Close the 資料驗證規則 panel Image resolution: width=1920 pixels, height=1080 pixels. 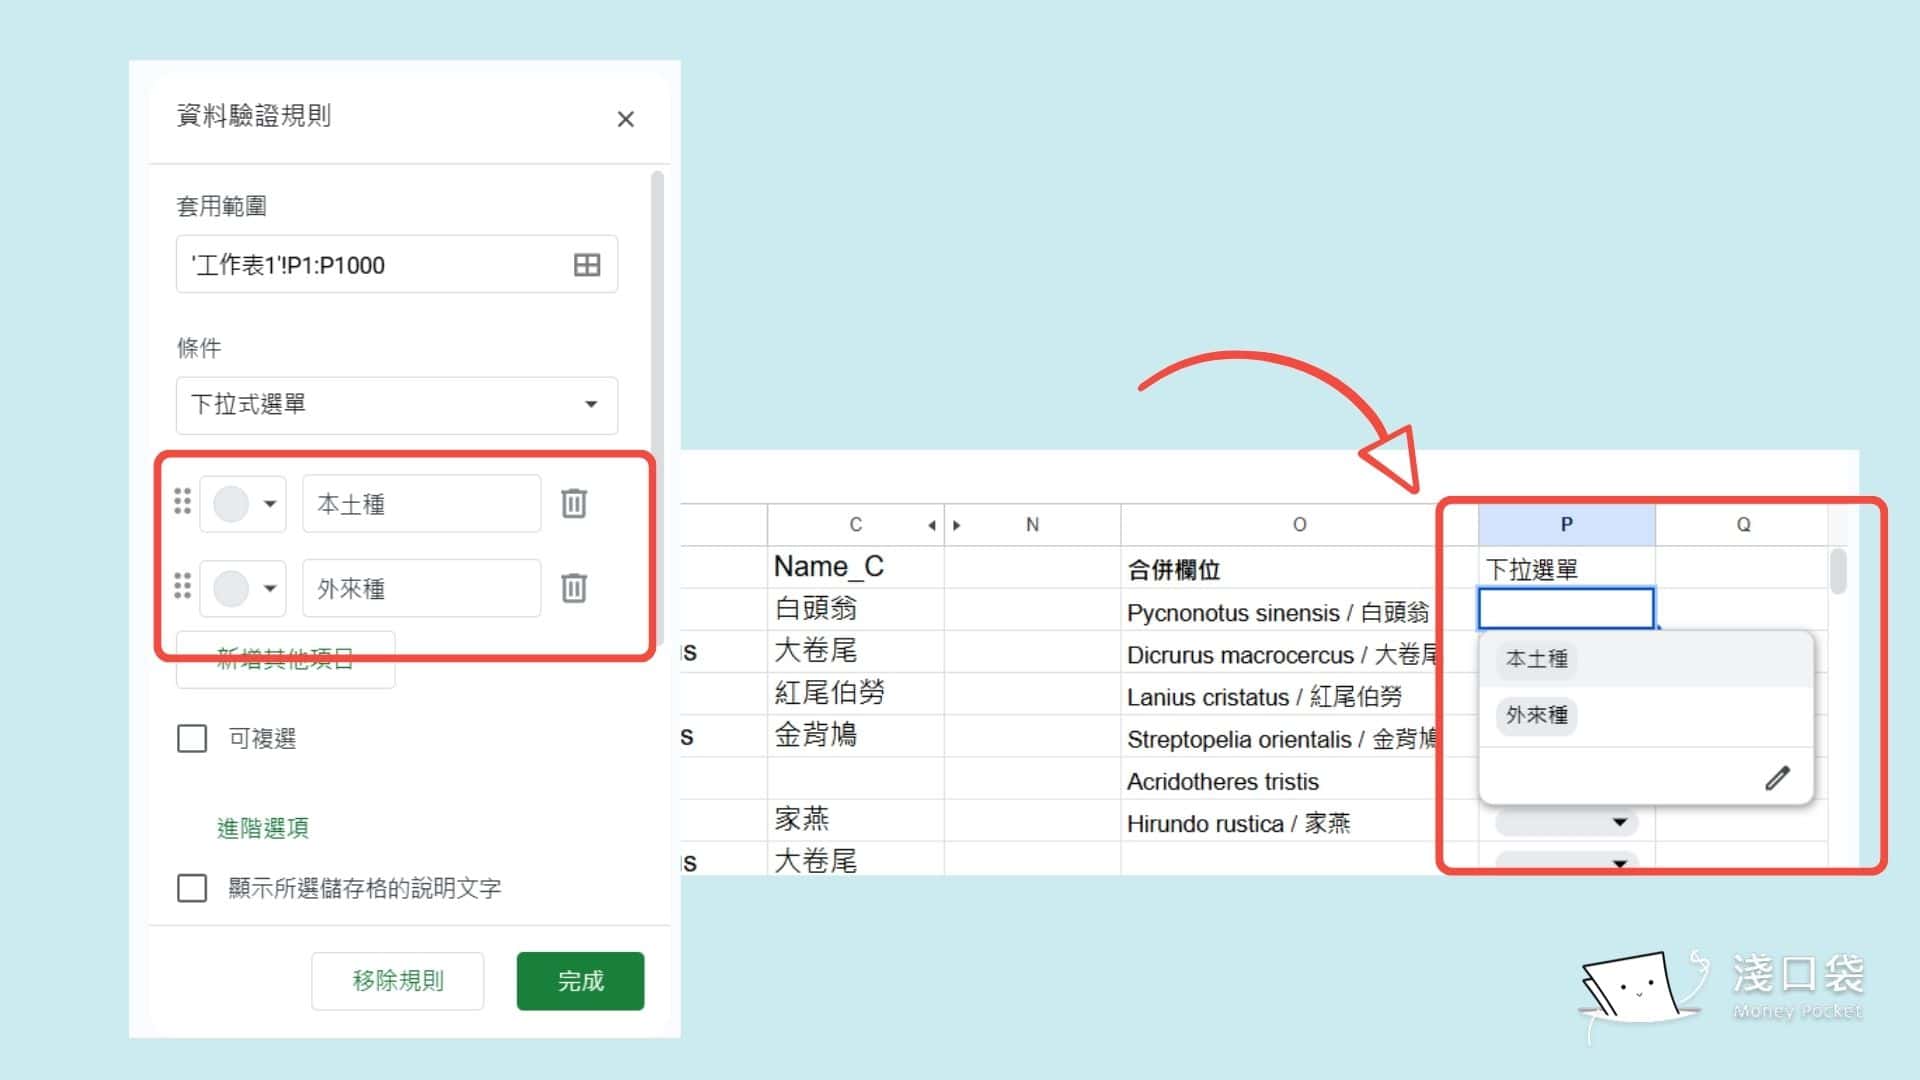click(626, 120)
